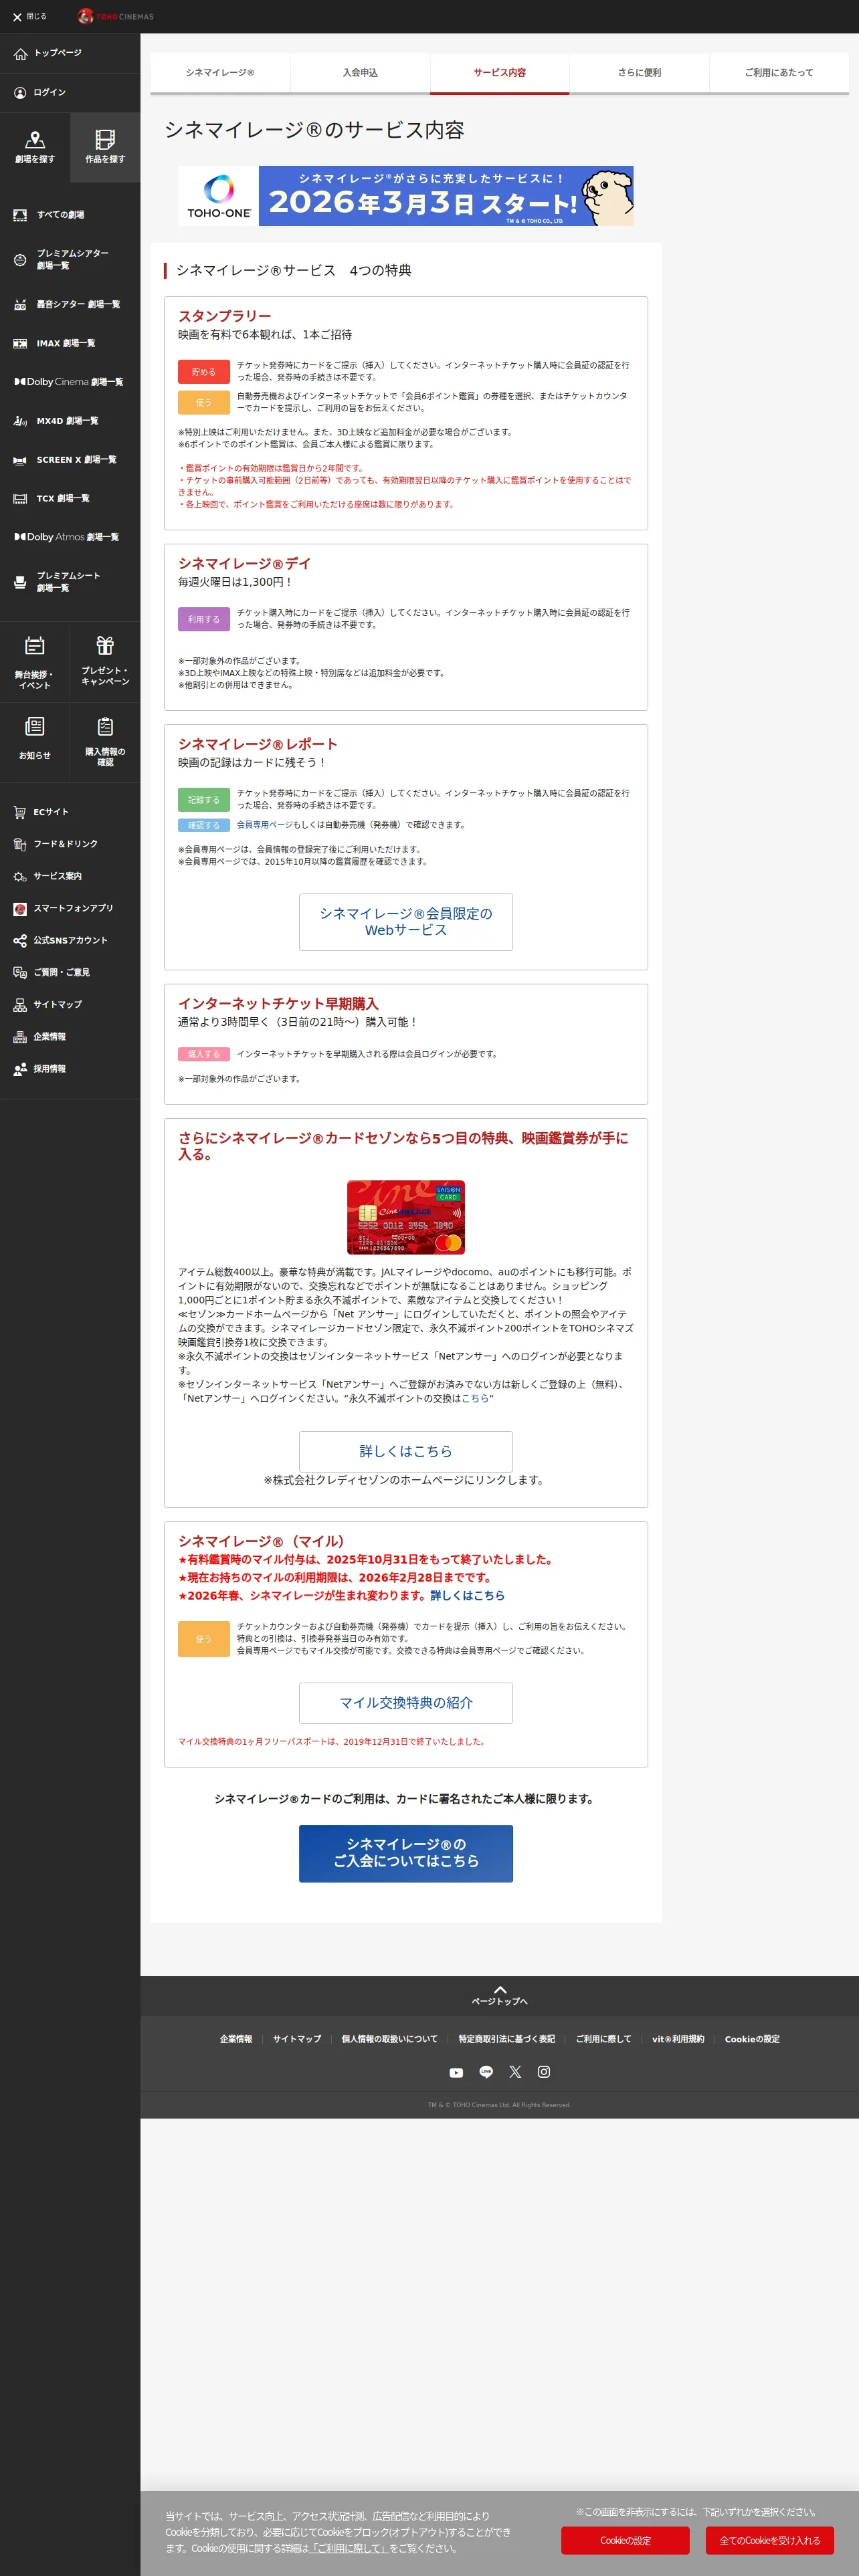This screenshot has width=859, height=2576.
Task: Click the ページトップへ up chevron
Action: tap(500, 1989)
